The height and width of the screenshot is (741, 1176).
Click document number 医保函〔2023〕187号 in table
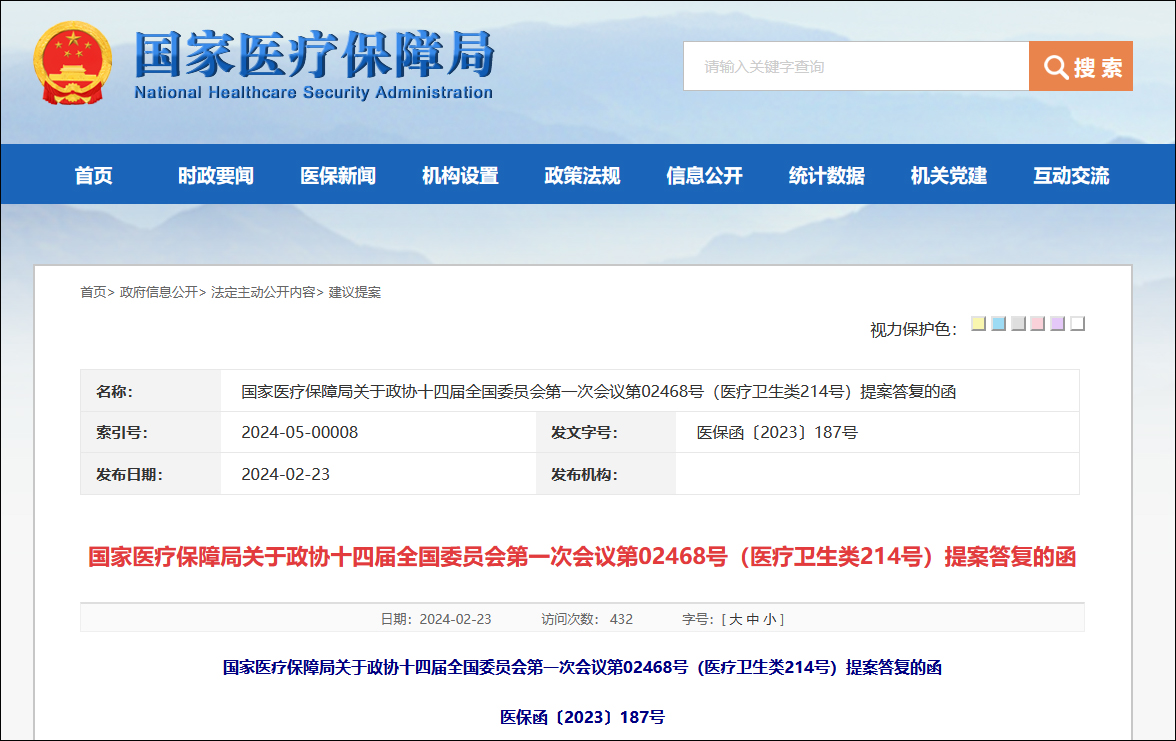[777, 433]
